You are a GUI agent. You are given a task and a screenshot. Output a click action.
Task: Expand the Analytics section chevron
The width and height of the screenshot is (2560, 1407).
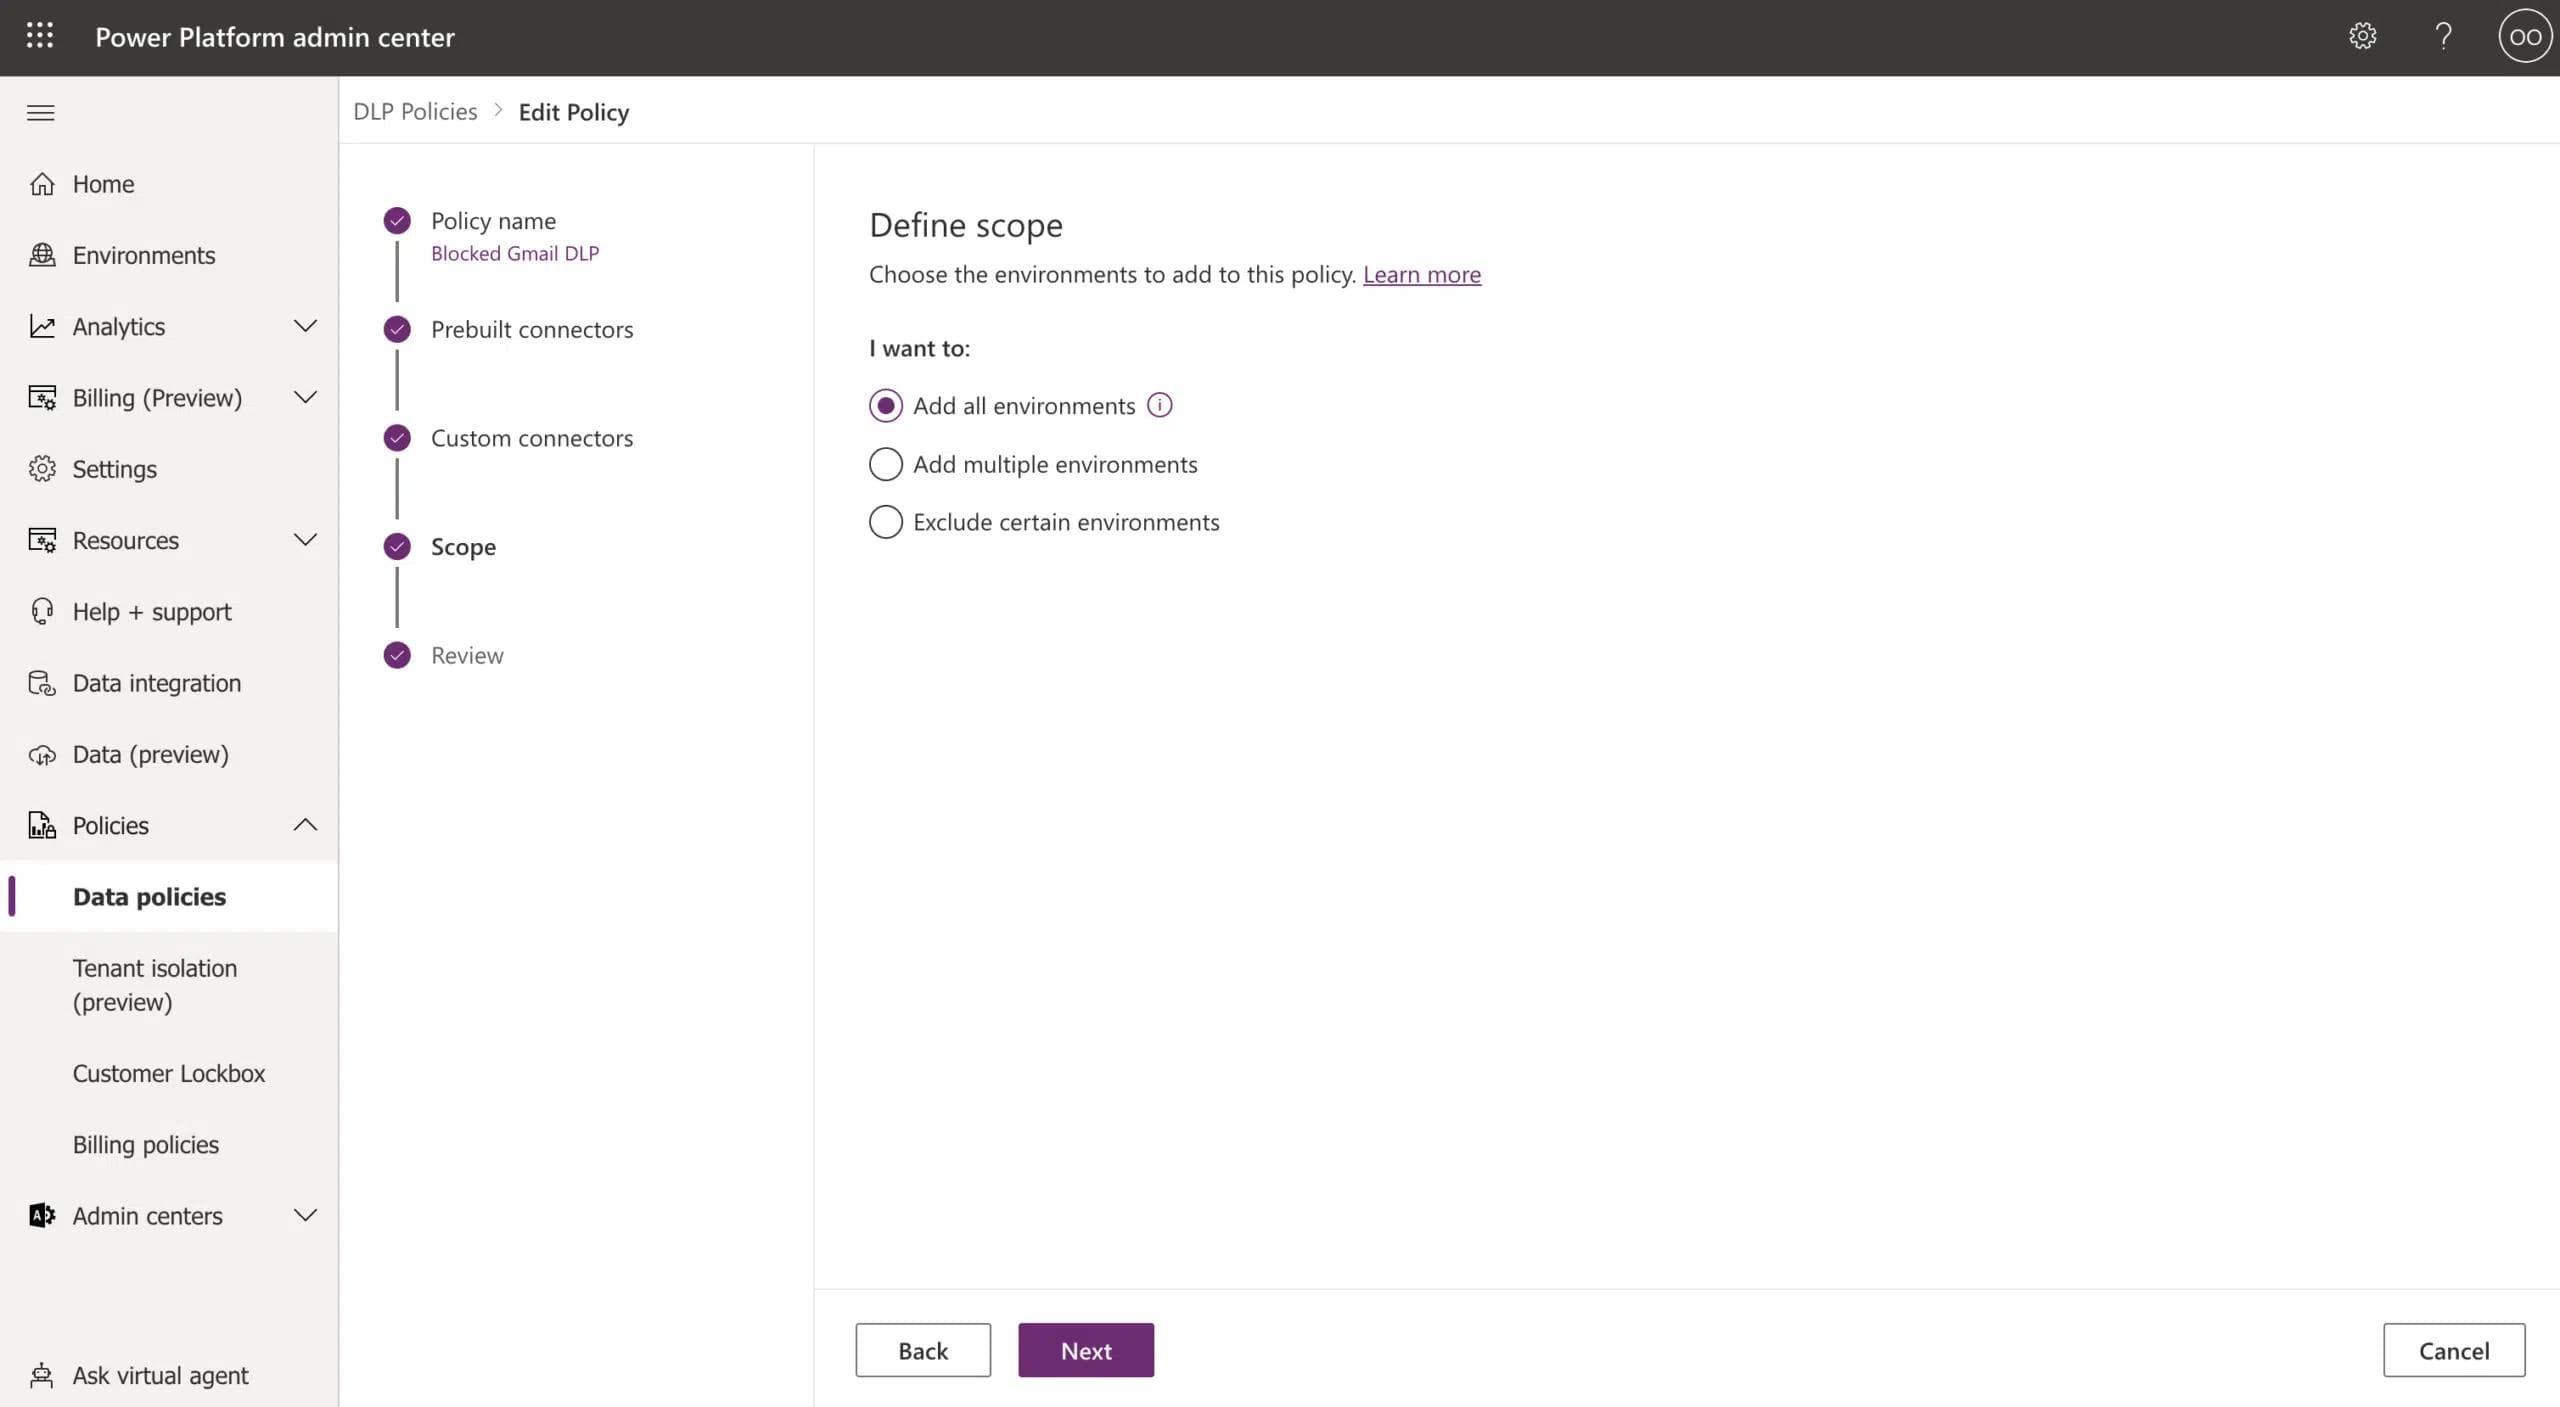click(305, 326)
